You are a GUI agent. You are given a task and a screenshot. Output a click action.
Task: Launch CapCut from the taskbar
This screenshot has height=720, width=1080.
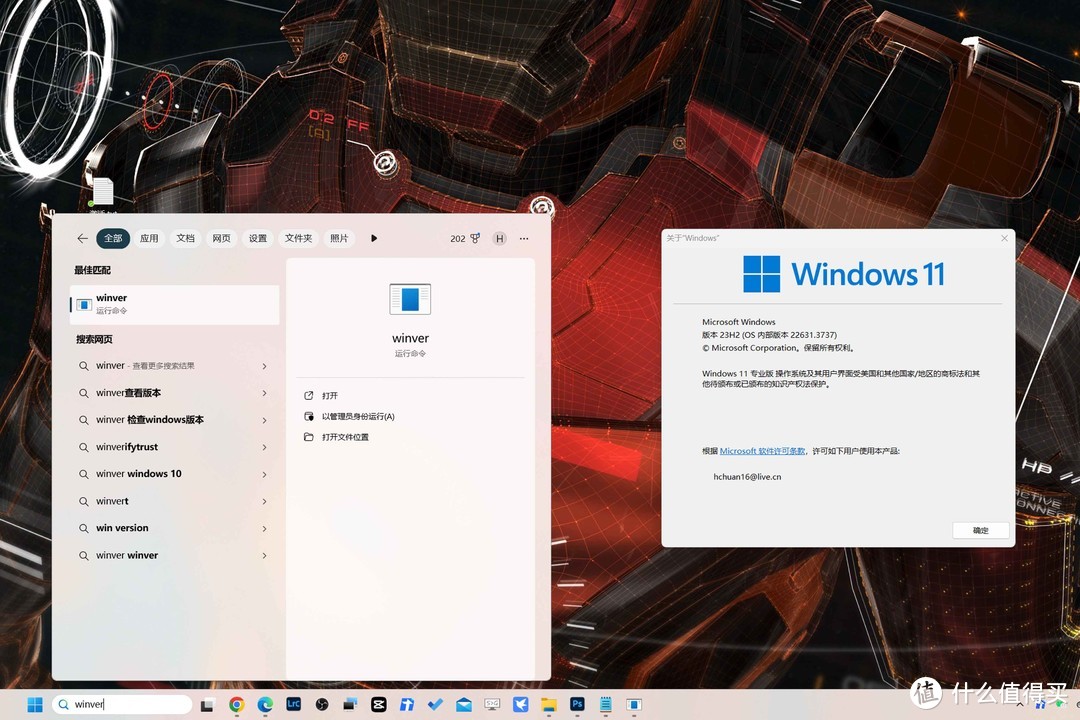(x=377, y=706)
